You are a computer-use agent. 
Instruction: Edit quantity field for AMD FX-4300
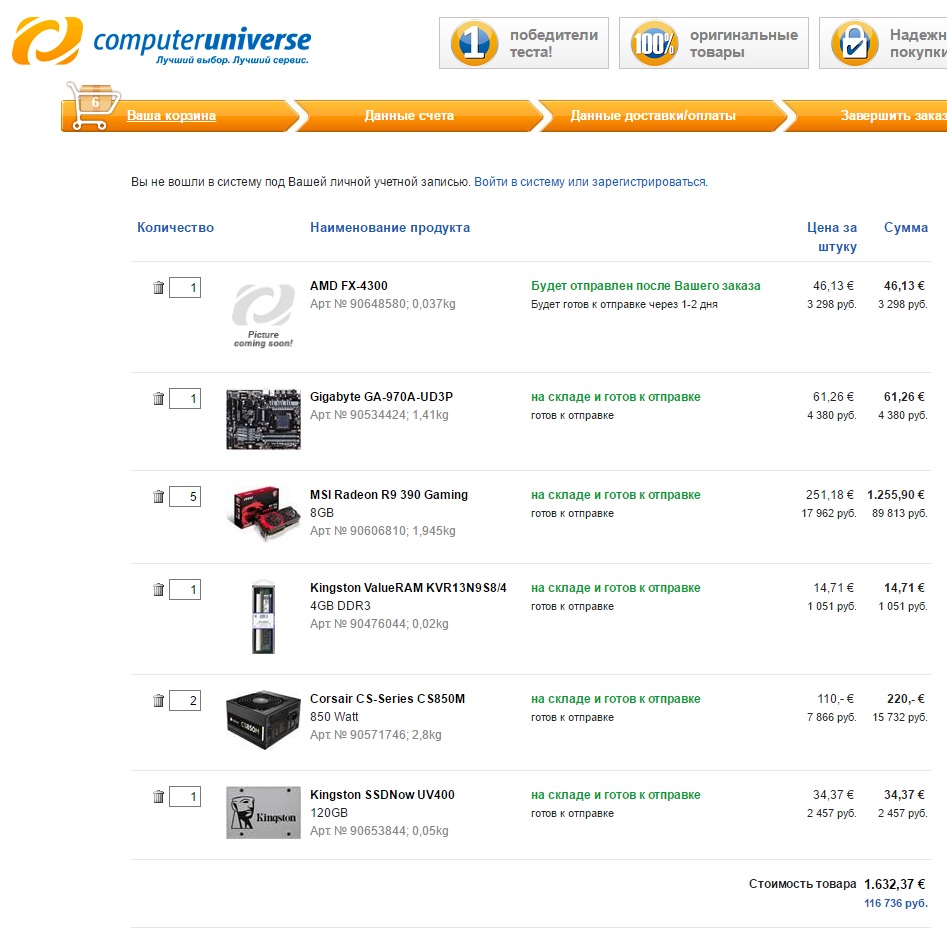point(185,287)
